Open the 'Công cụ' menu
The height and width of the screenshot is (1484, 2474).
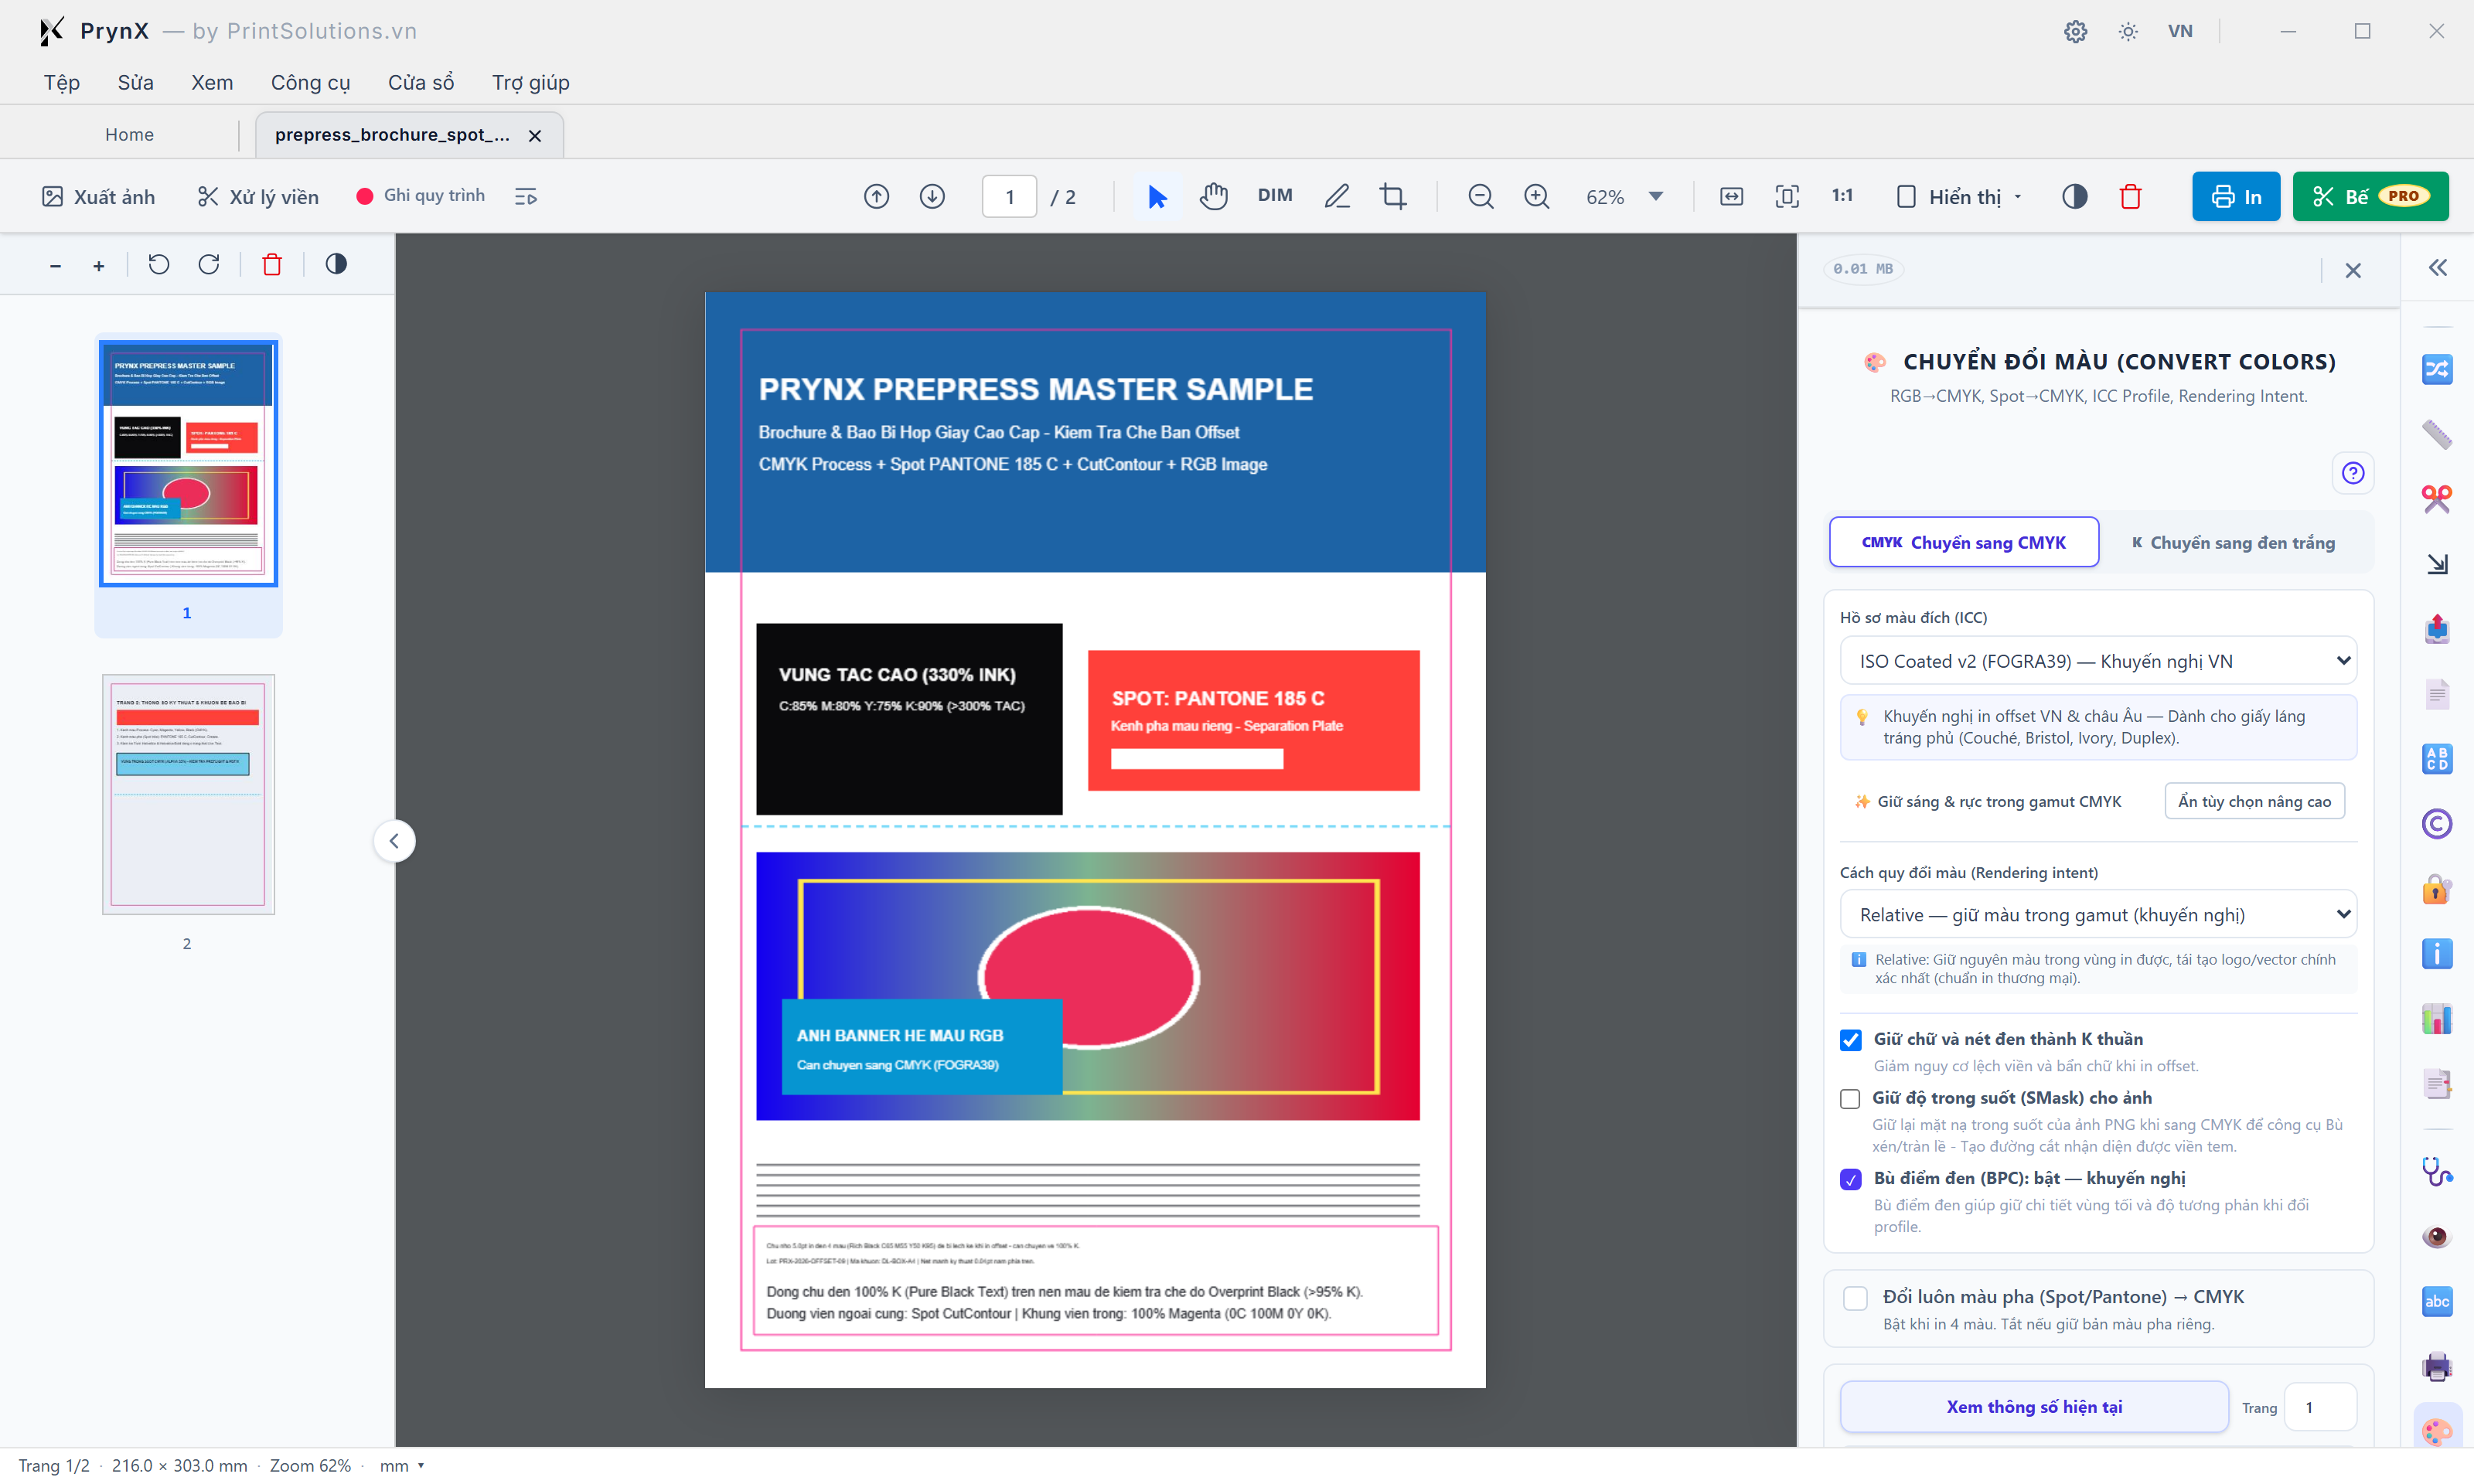click(x=310, y=82)
